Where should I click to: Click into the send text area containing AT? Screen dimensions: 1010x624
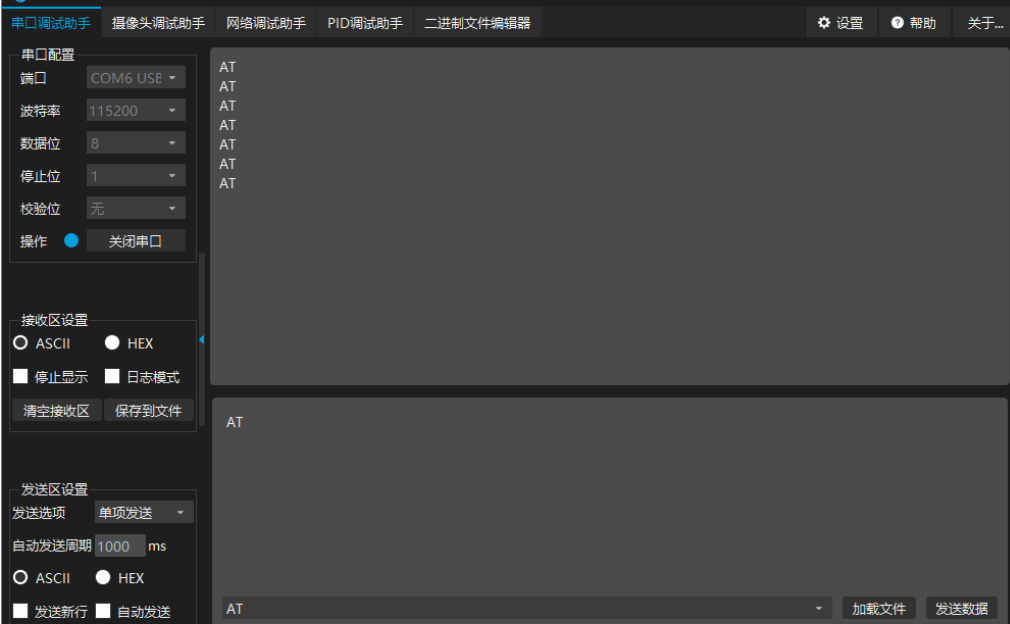click(x=609, y=496)
